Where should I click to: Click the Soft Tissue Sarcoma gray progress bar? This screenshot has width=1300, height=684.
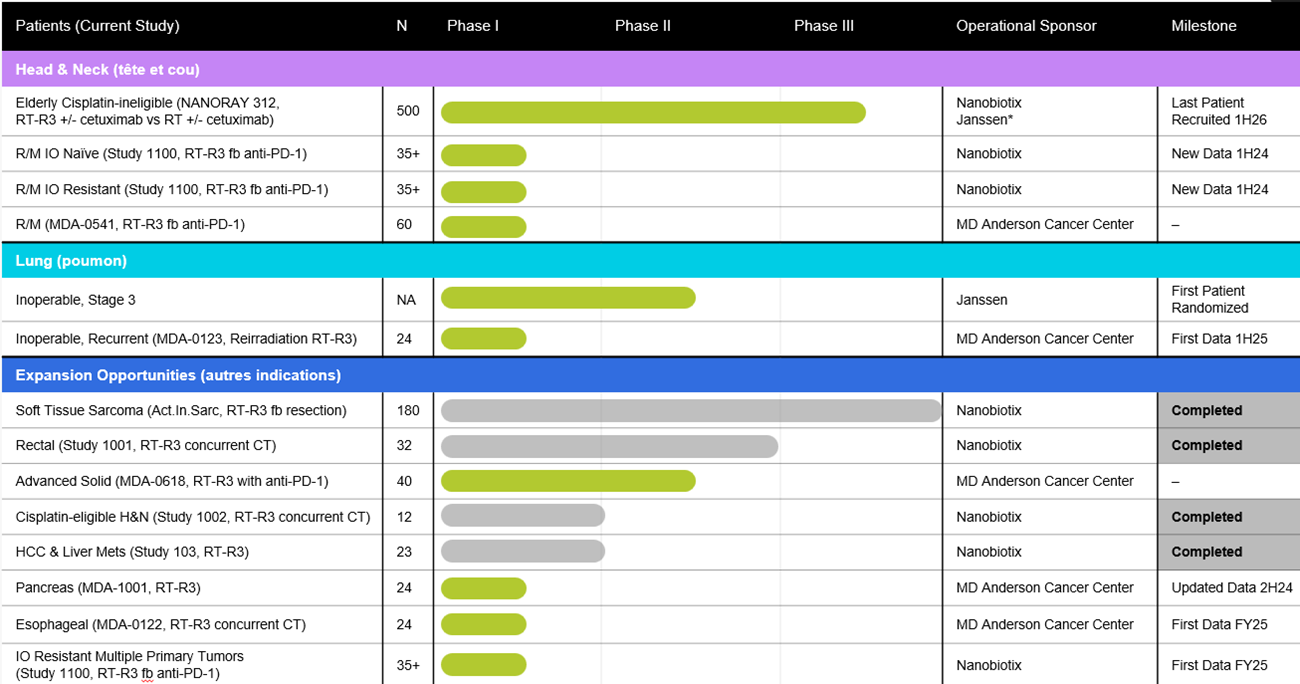690,410
